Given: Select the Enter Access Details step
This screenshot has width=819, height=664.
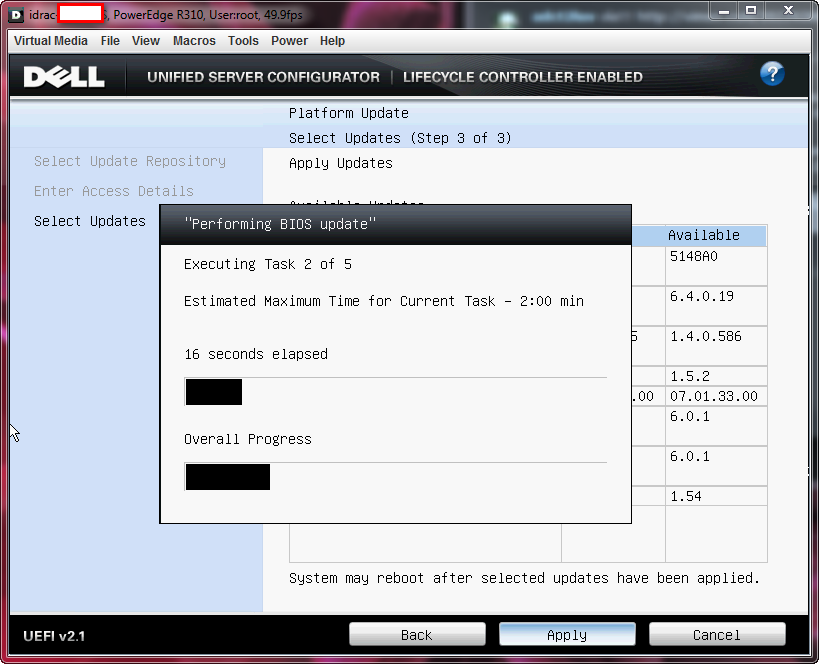Looking at the screenshot, I should click(114, 191).
